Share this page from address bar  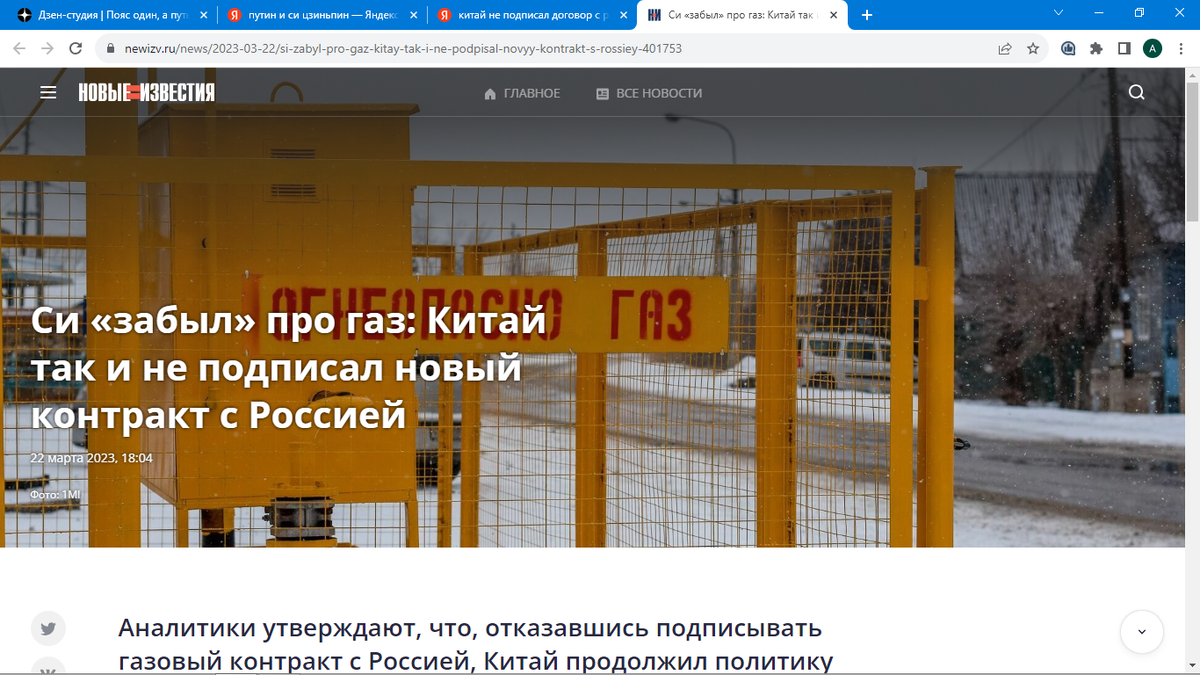coord(1005,48)
